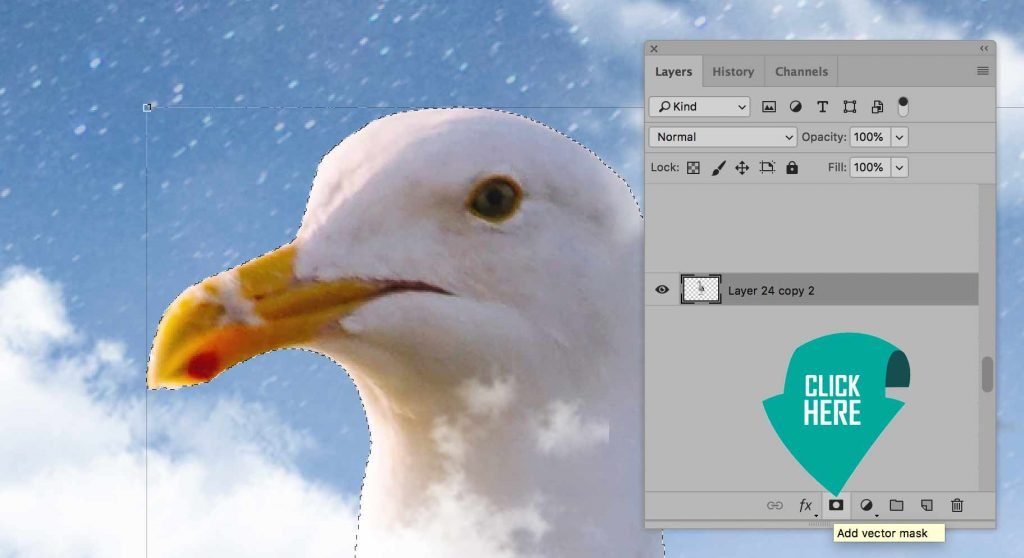Viewport: 1024px width, 558px height.
Task: Close the Layers panel group
Action: [654, 48]
